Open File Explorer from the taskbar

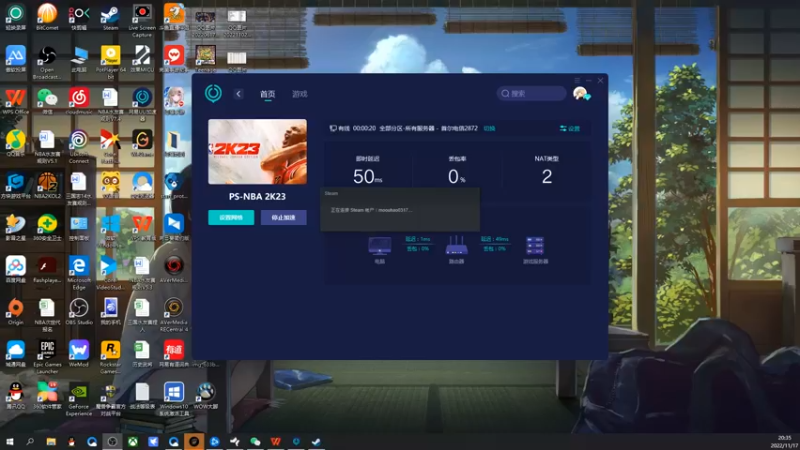[51, 441]
